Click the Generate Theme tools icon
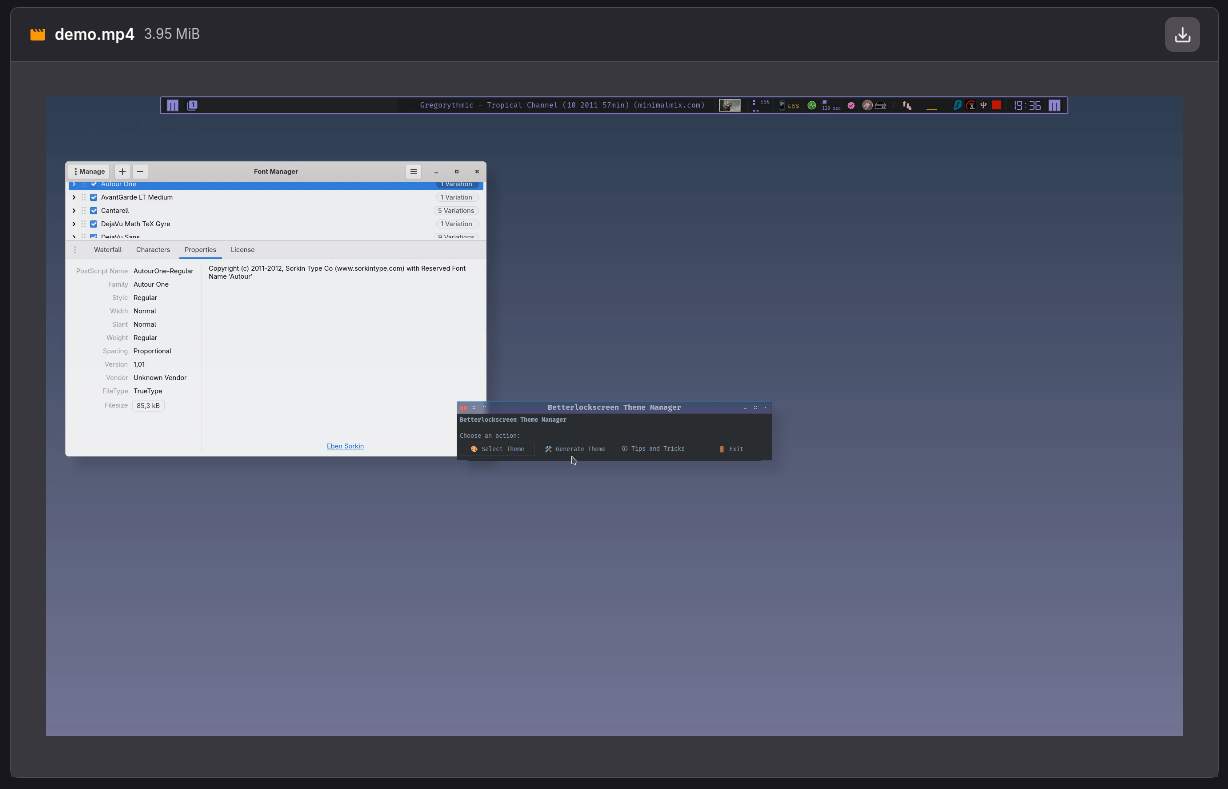1228x789 pixels. tap(548, 449)
